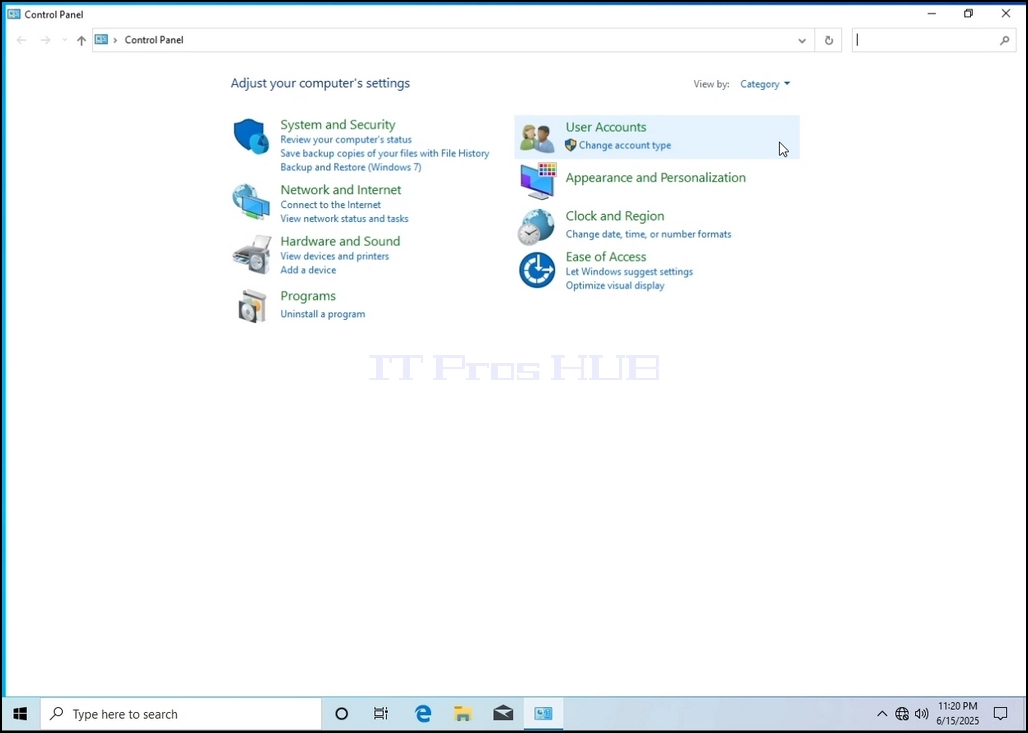Click Optimize visual display
The image size is (1028, 733).
tap(615, 285)
